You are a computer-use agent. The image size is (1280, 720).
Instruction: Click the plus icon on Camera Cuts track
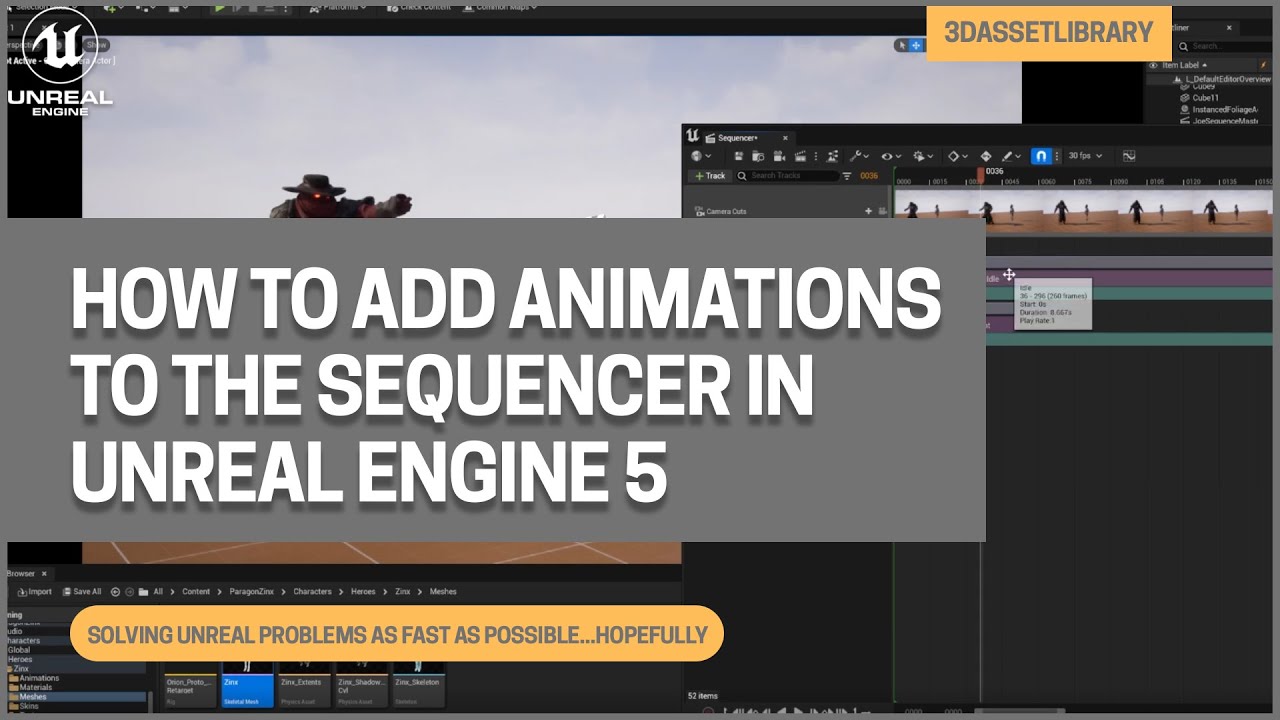868,211
